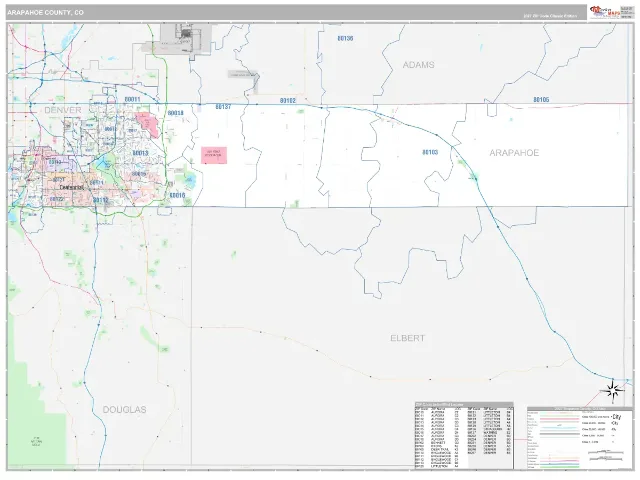Click ZIP code label 80105

[x=541, y=100]
